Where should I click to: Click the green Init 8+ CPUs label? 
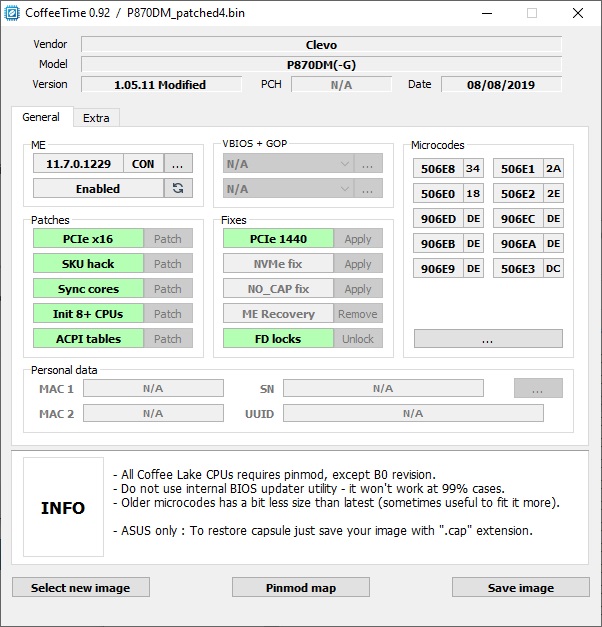(88, 314)
